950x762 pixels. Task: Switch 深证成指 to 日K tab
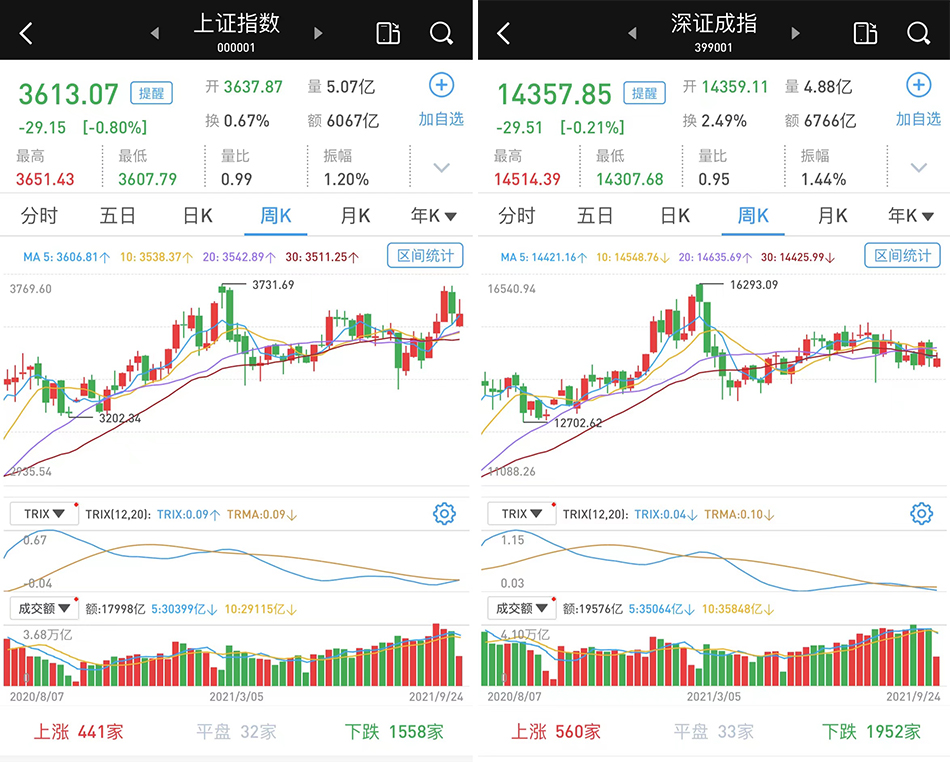click(x=675, y=216)
